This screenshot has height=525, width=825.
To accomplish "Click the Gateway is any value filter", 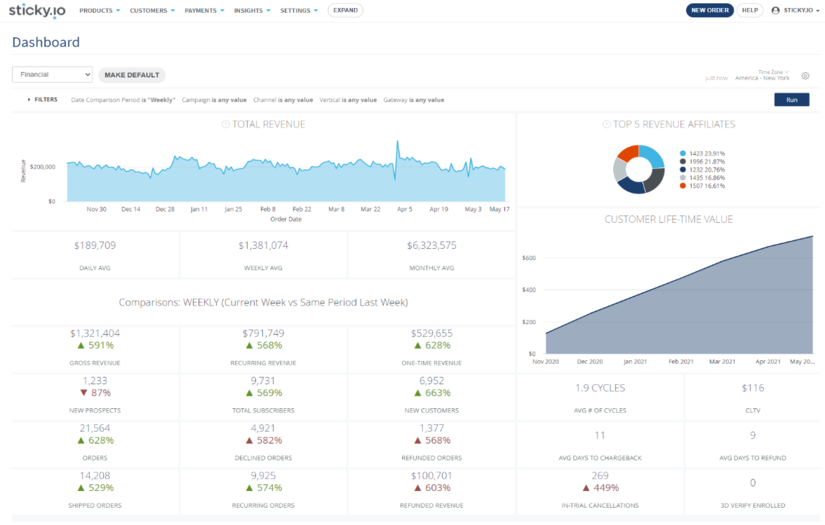I will point(414,100).
